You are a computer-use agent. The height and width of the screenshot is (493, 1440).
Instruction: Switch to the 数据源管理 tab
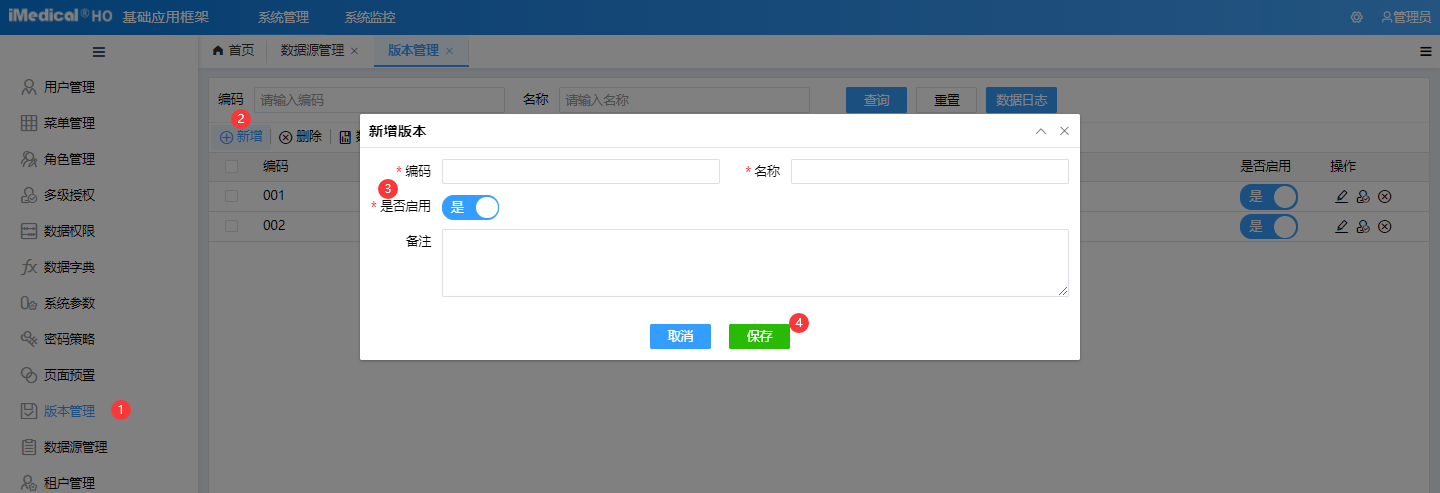(x=312, y=50)
